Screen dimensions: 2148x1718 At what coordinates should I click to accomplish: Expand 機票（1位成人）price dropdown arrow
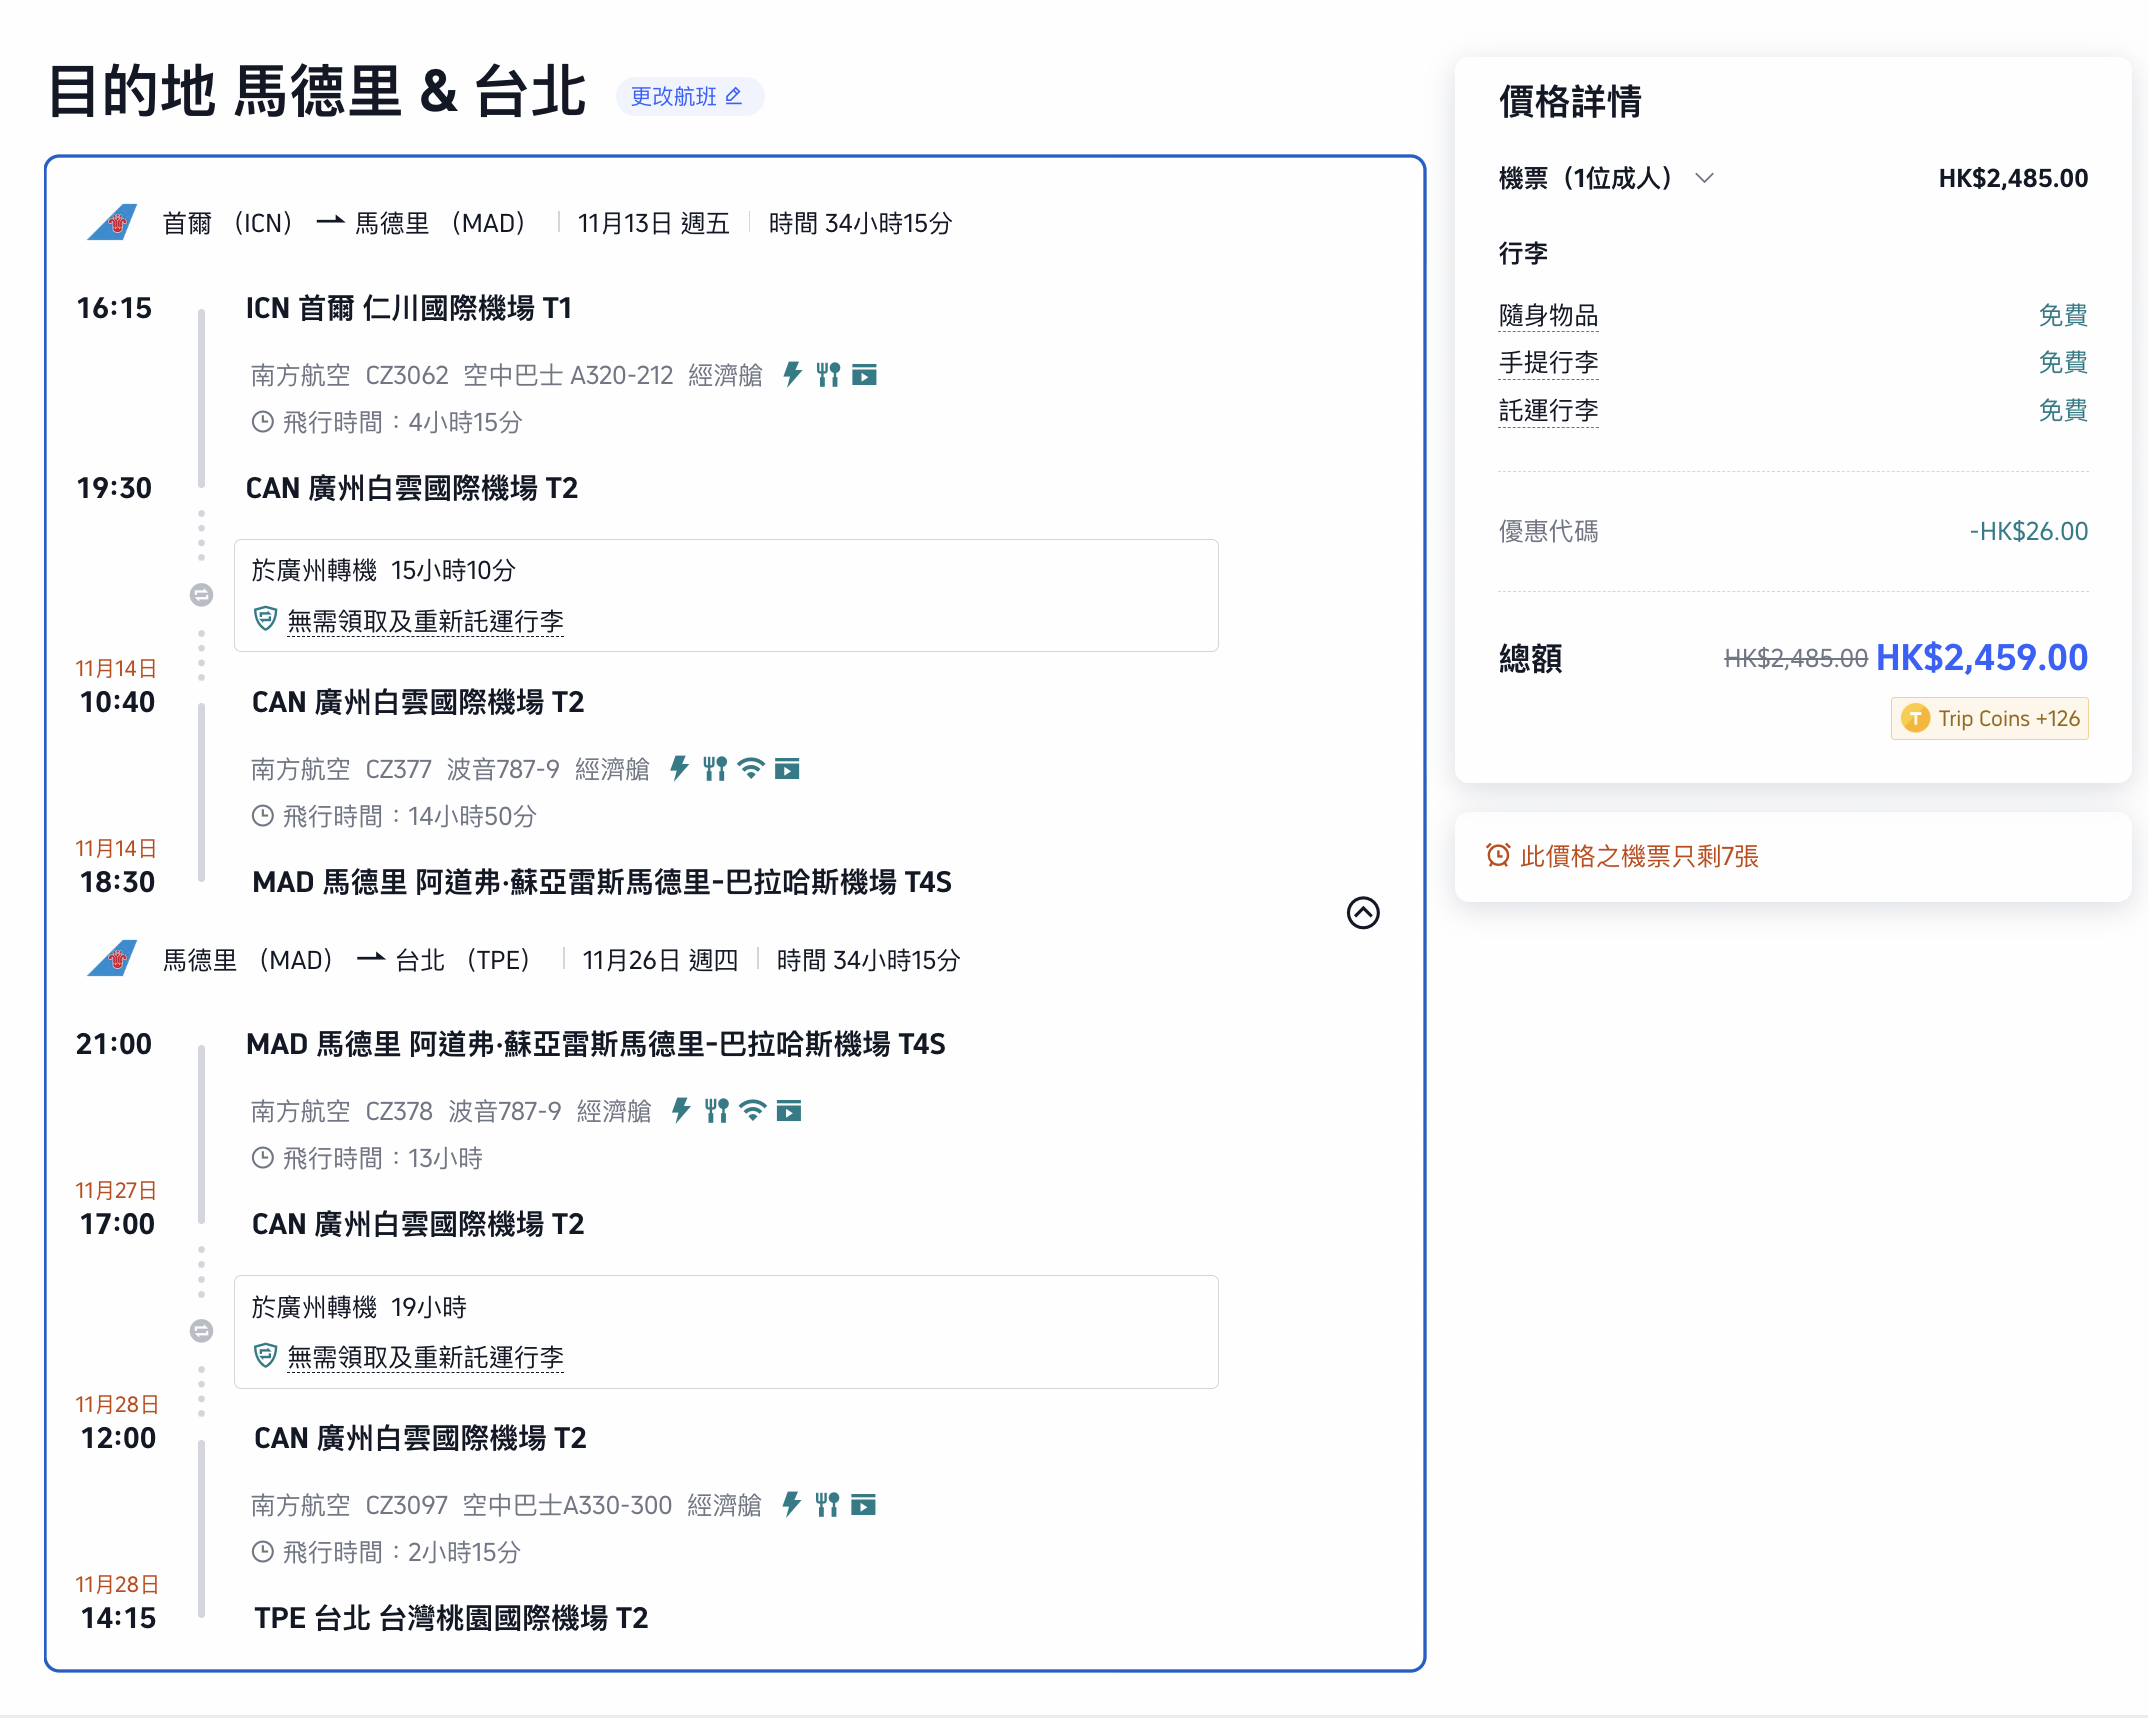pyautogui.click(x=1704, y=178)
